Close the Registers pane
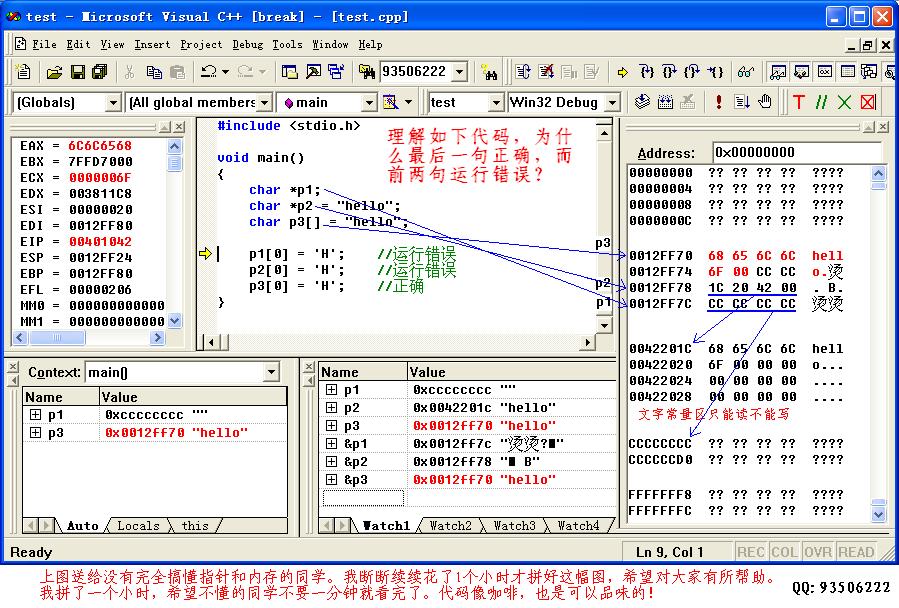This screenshot has height=608, width=899. click(179, 127)
